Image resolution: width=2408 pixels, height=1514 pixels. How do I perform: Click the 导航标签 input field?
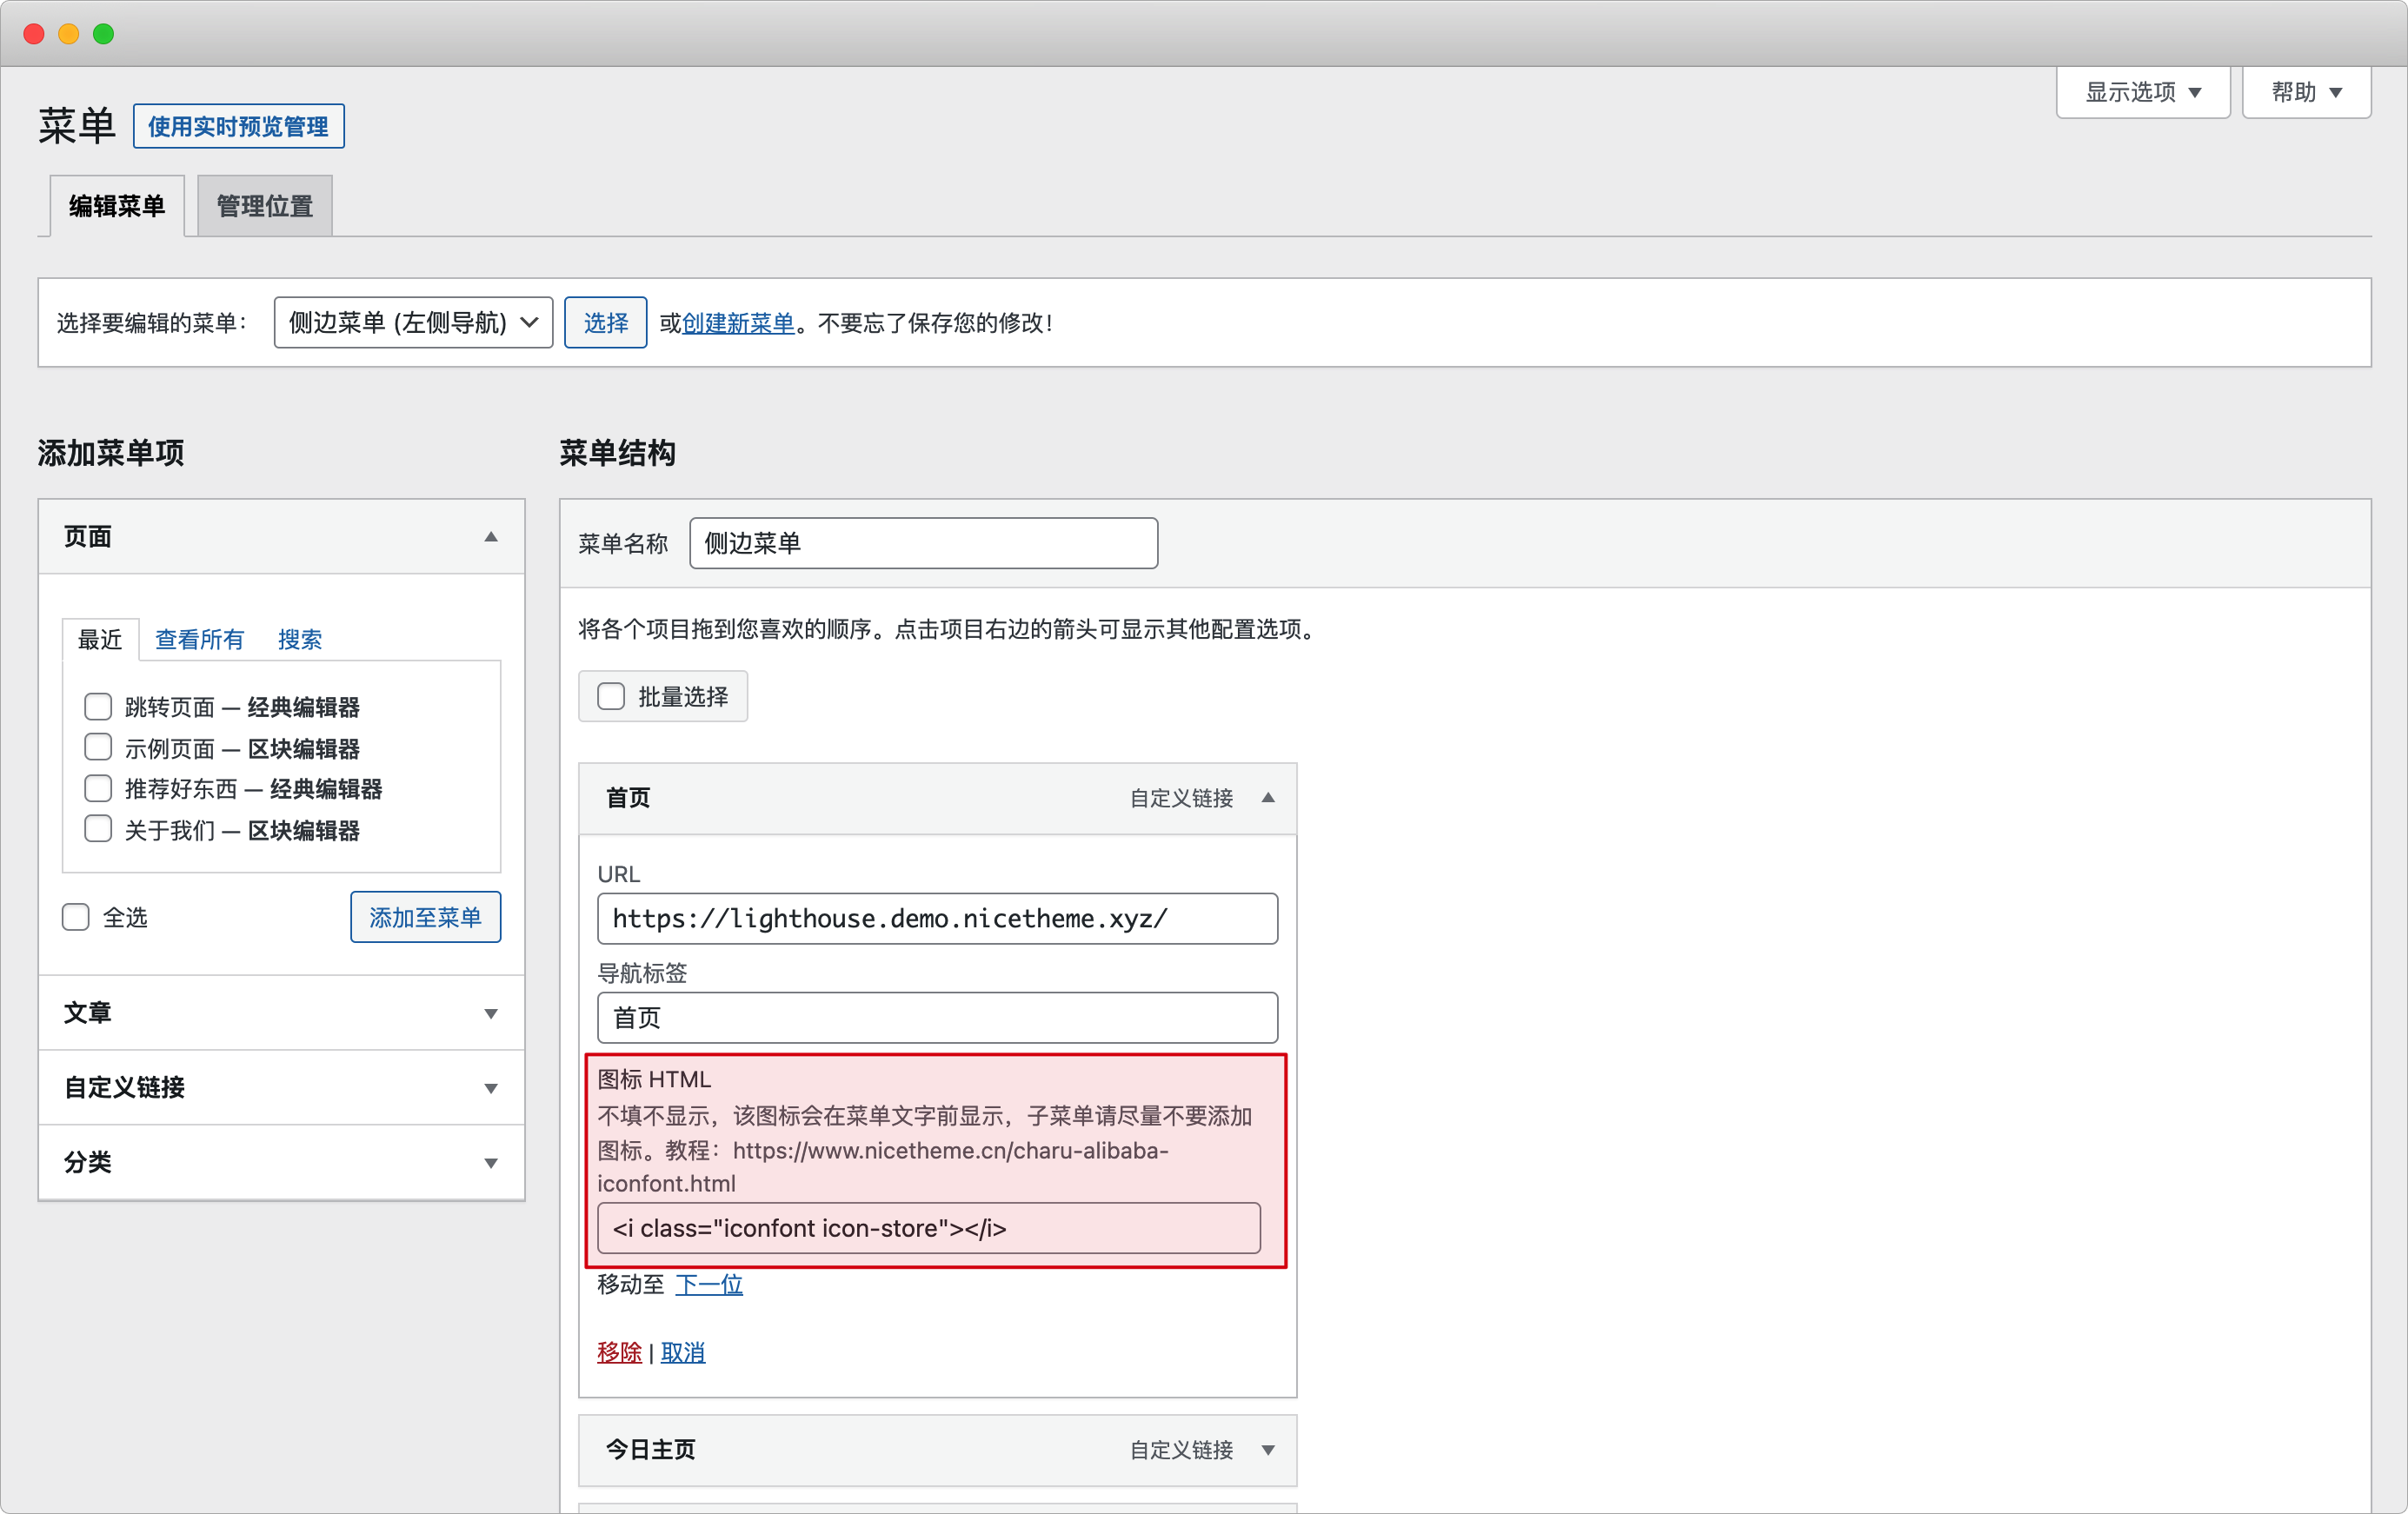[x=937, y=1017]
